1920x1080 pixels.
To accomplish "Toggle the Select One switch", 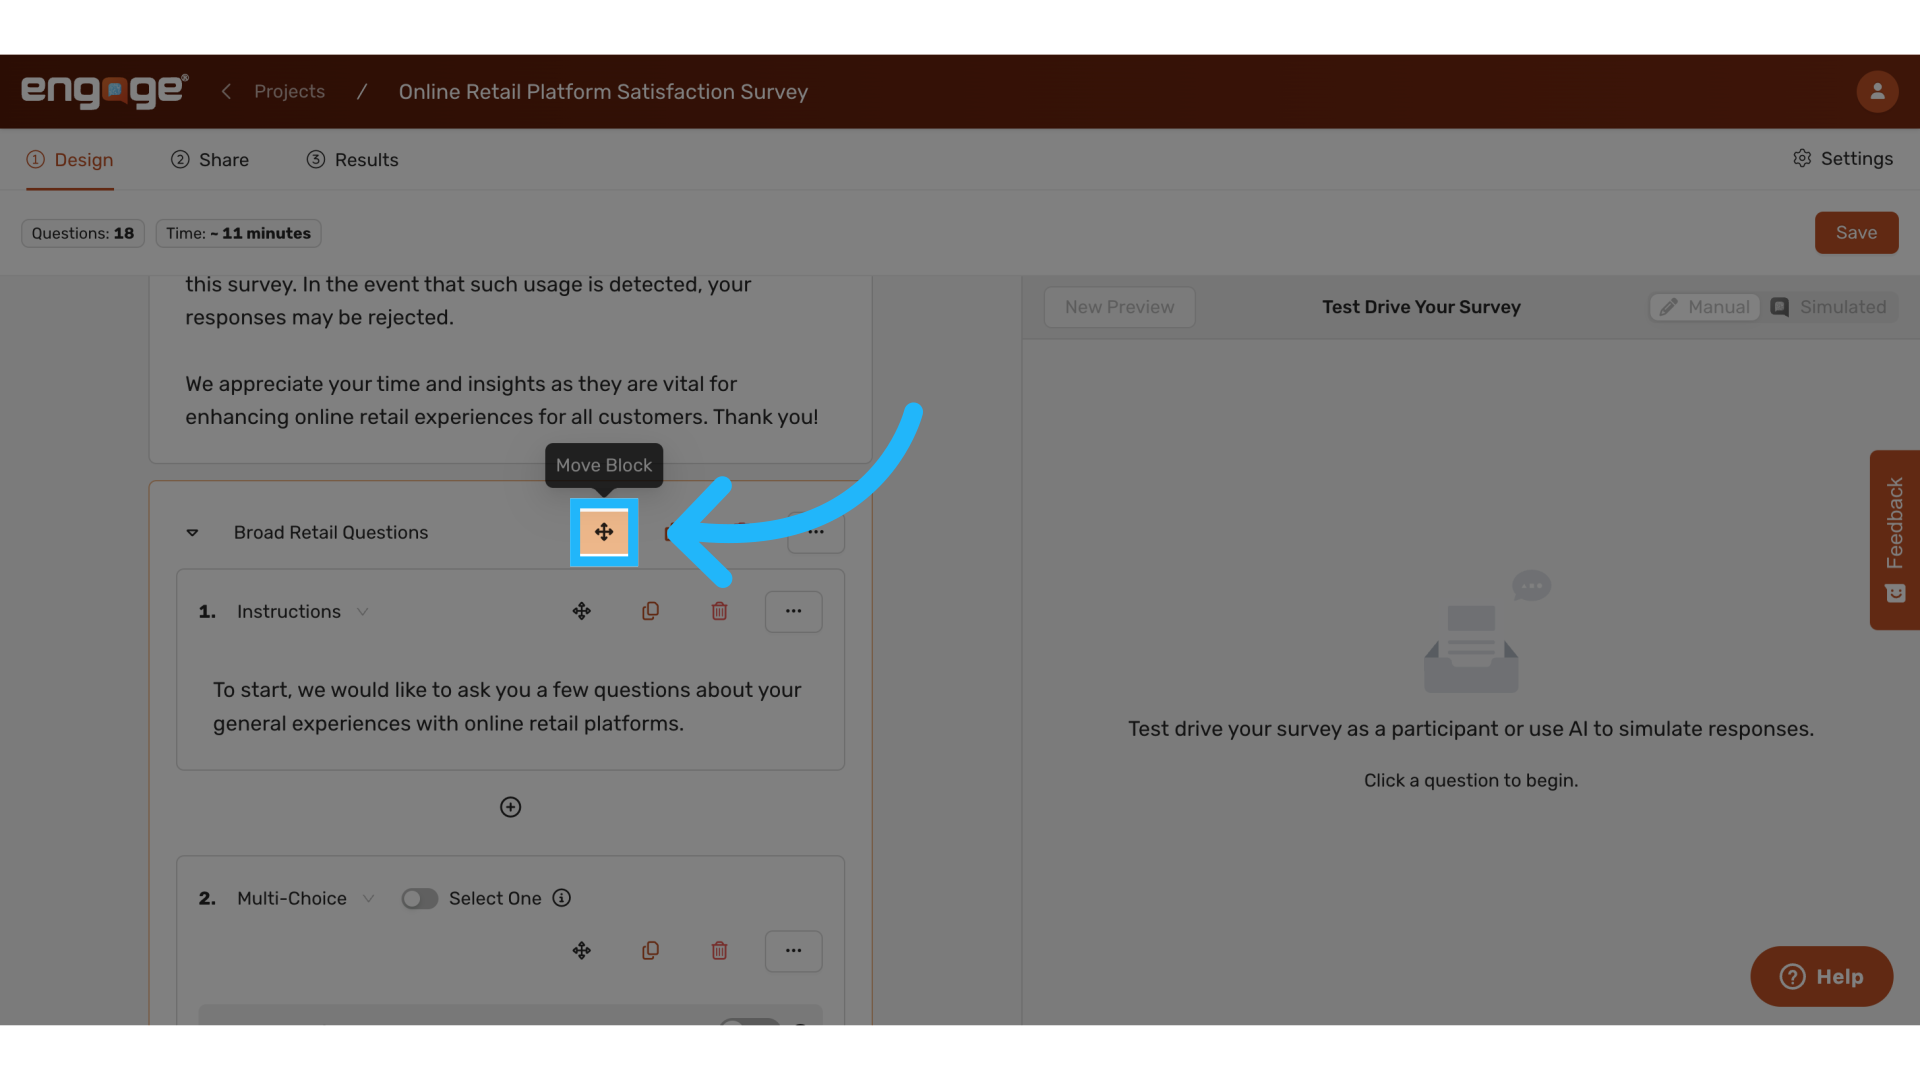I will click(x=420, y=899).
